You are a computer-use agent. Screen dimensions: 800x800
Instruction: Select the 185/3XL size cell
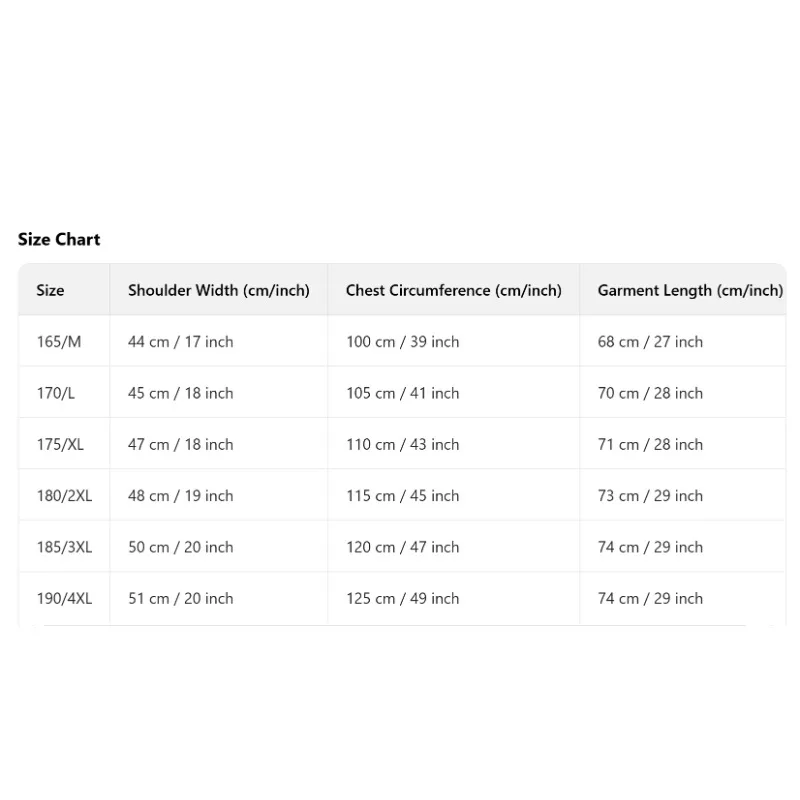[64, 547]
